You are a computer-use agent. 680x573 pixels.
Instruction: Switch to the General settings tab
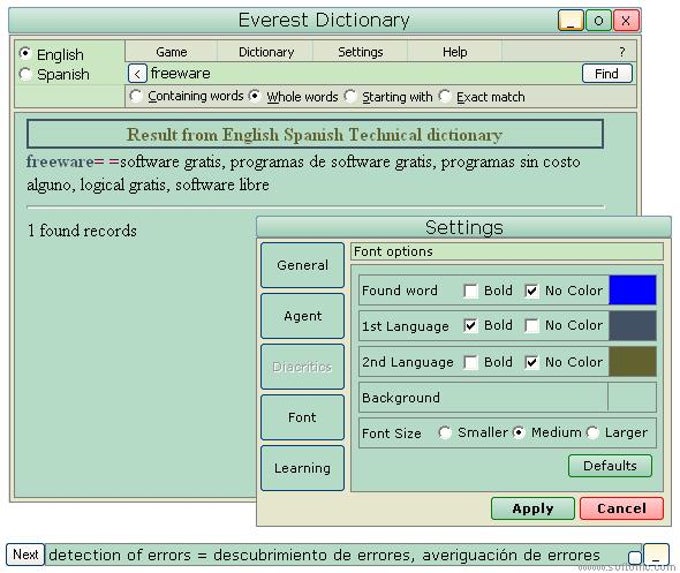point(303,265)
